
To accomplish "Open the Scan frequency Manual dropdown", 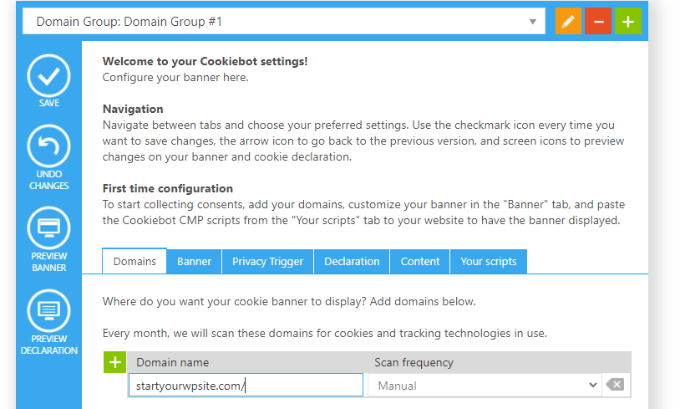I will [484, 385].
